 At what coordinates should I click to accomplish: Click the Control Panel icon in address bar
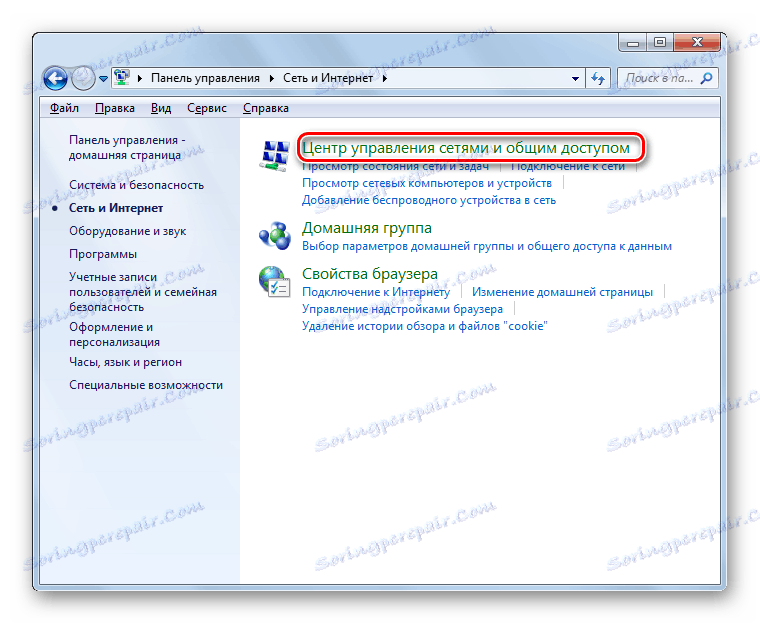122,78
